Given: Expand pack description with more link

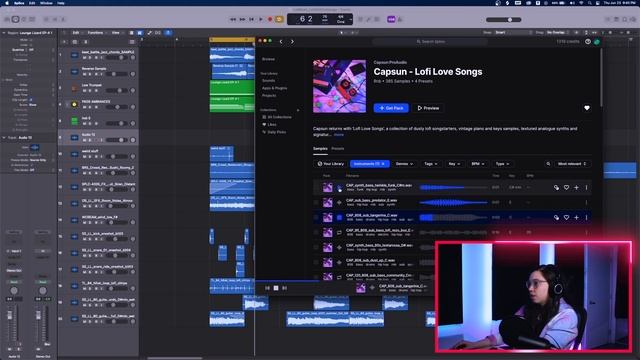Looking at the screenshot, I should point(339,135).
